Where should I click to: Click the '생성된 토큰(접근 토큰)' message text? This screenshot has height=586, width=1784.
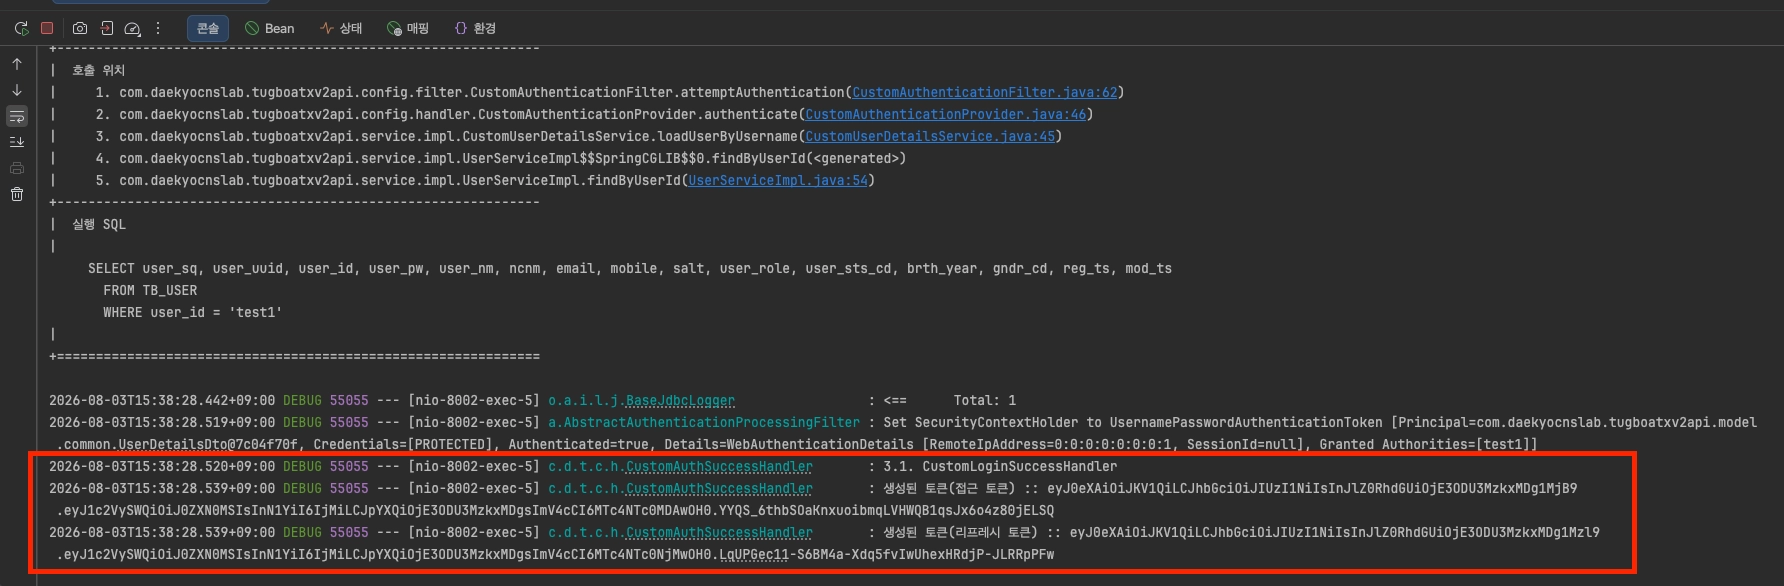click(949, 488)
